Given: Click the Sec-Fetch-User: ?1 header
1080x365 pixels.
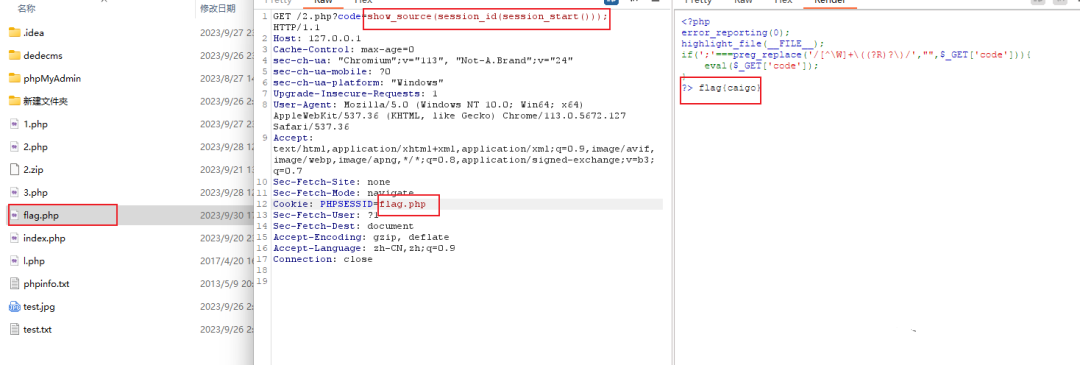Looking at the screenshot, I should click(x=326, y=215).
